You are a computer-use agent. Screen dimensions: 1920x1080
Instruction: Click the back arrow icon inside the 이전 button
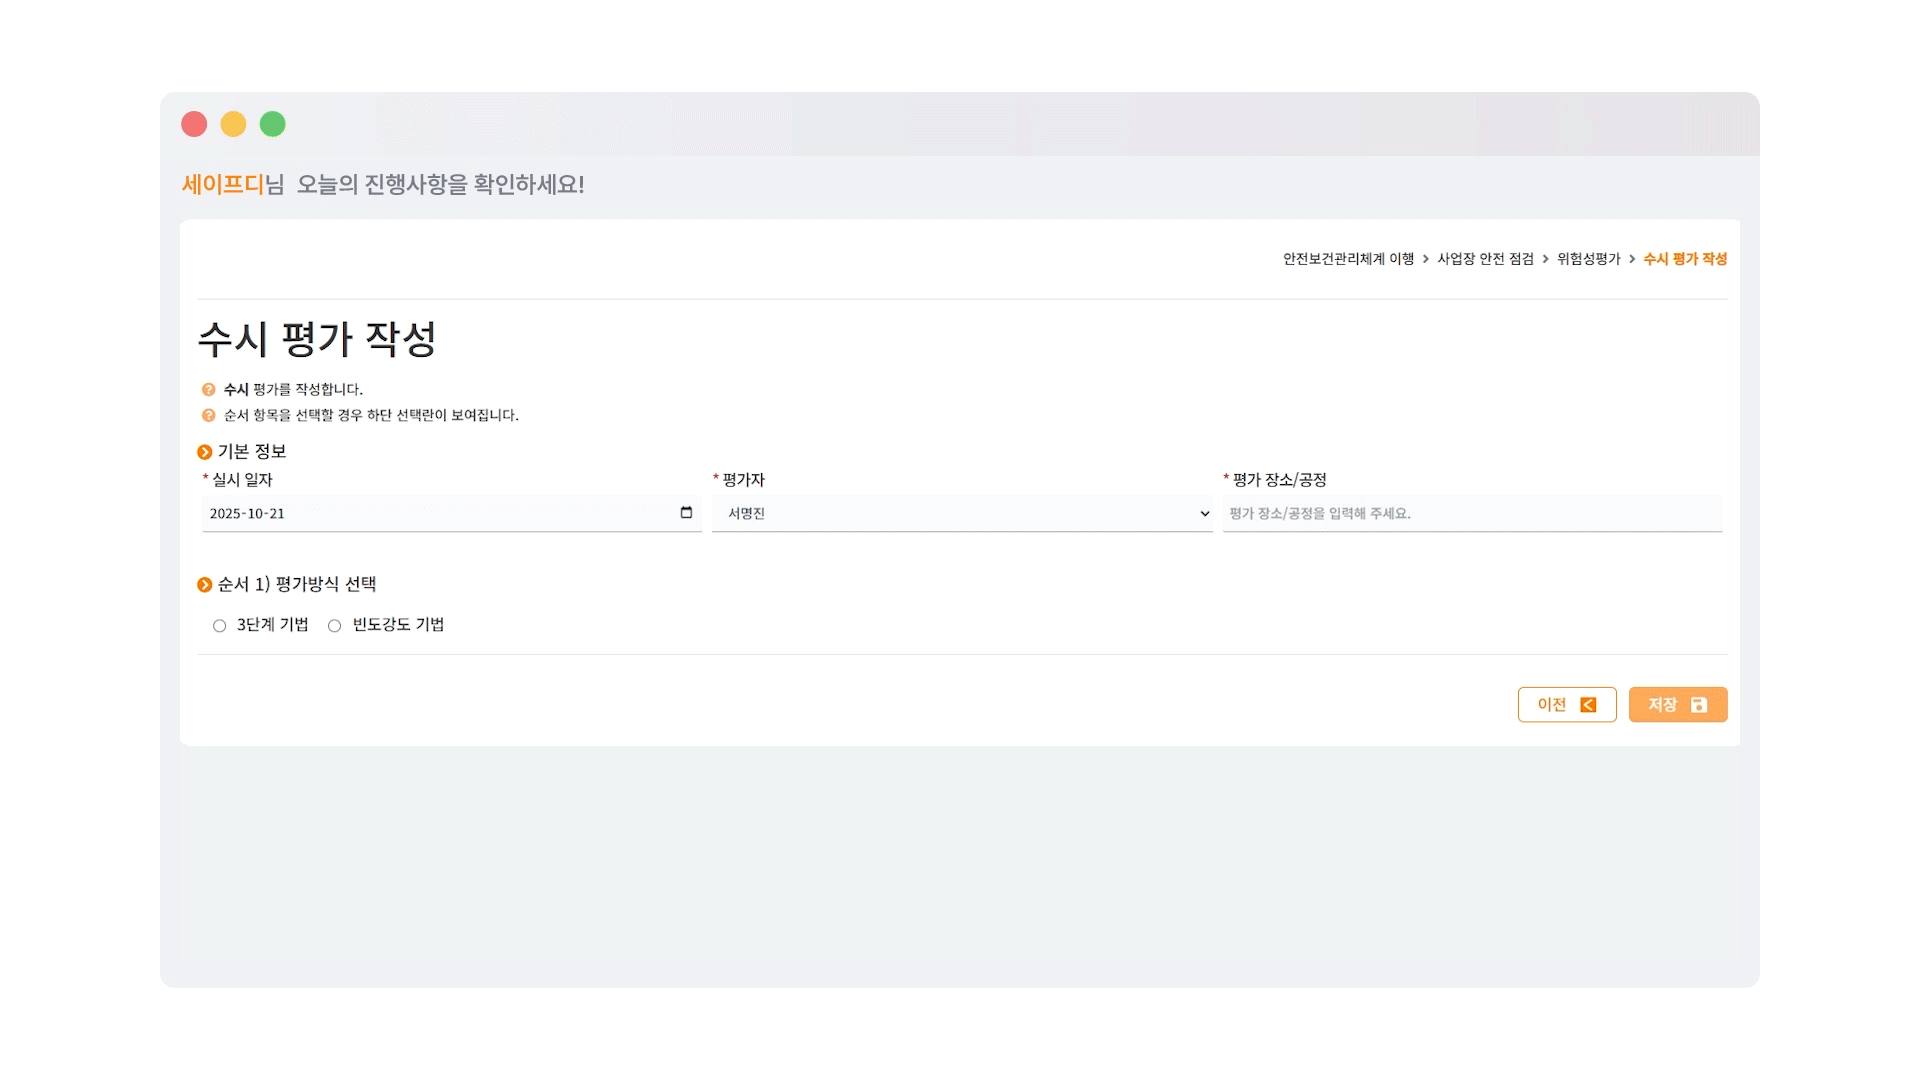point(1587,704)
